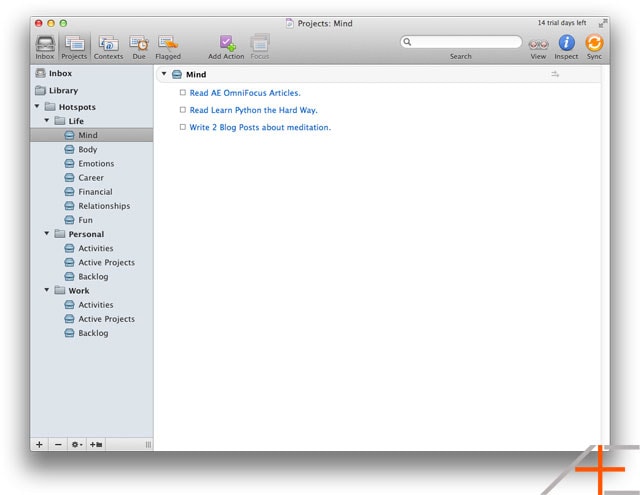Select Active Projects under Personal

tap(92, 262)
